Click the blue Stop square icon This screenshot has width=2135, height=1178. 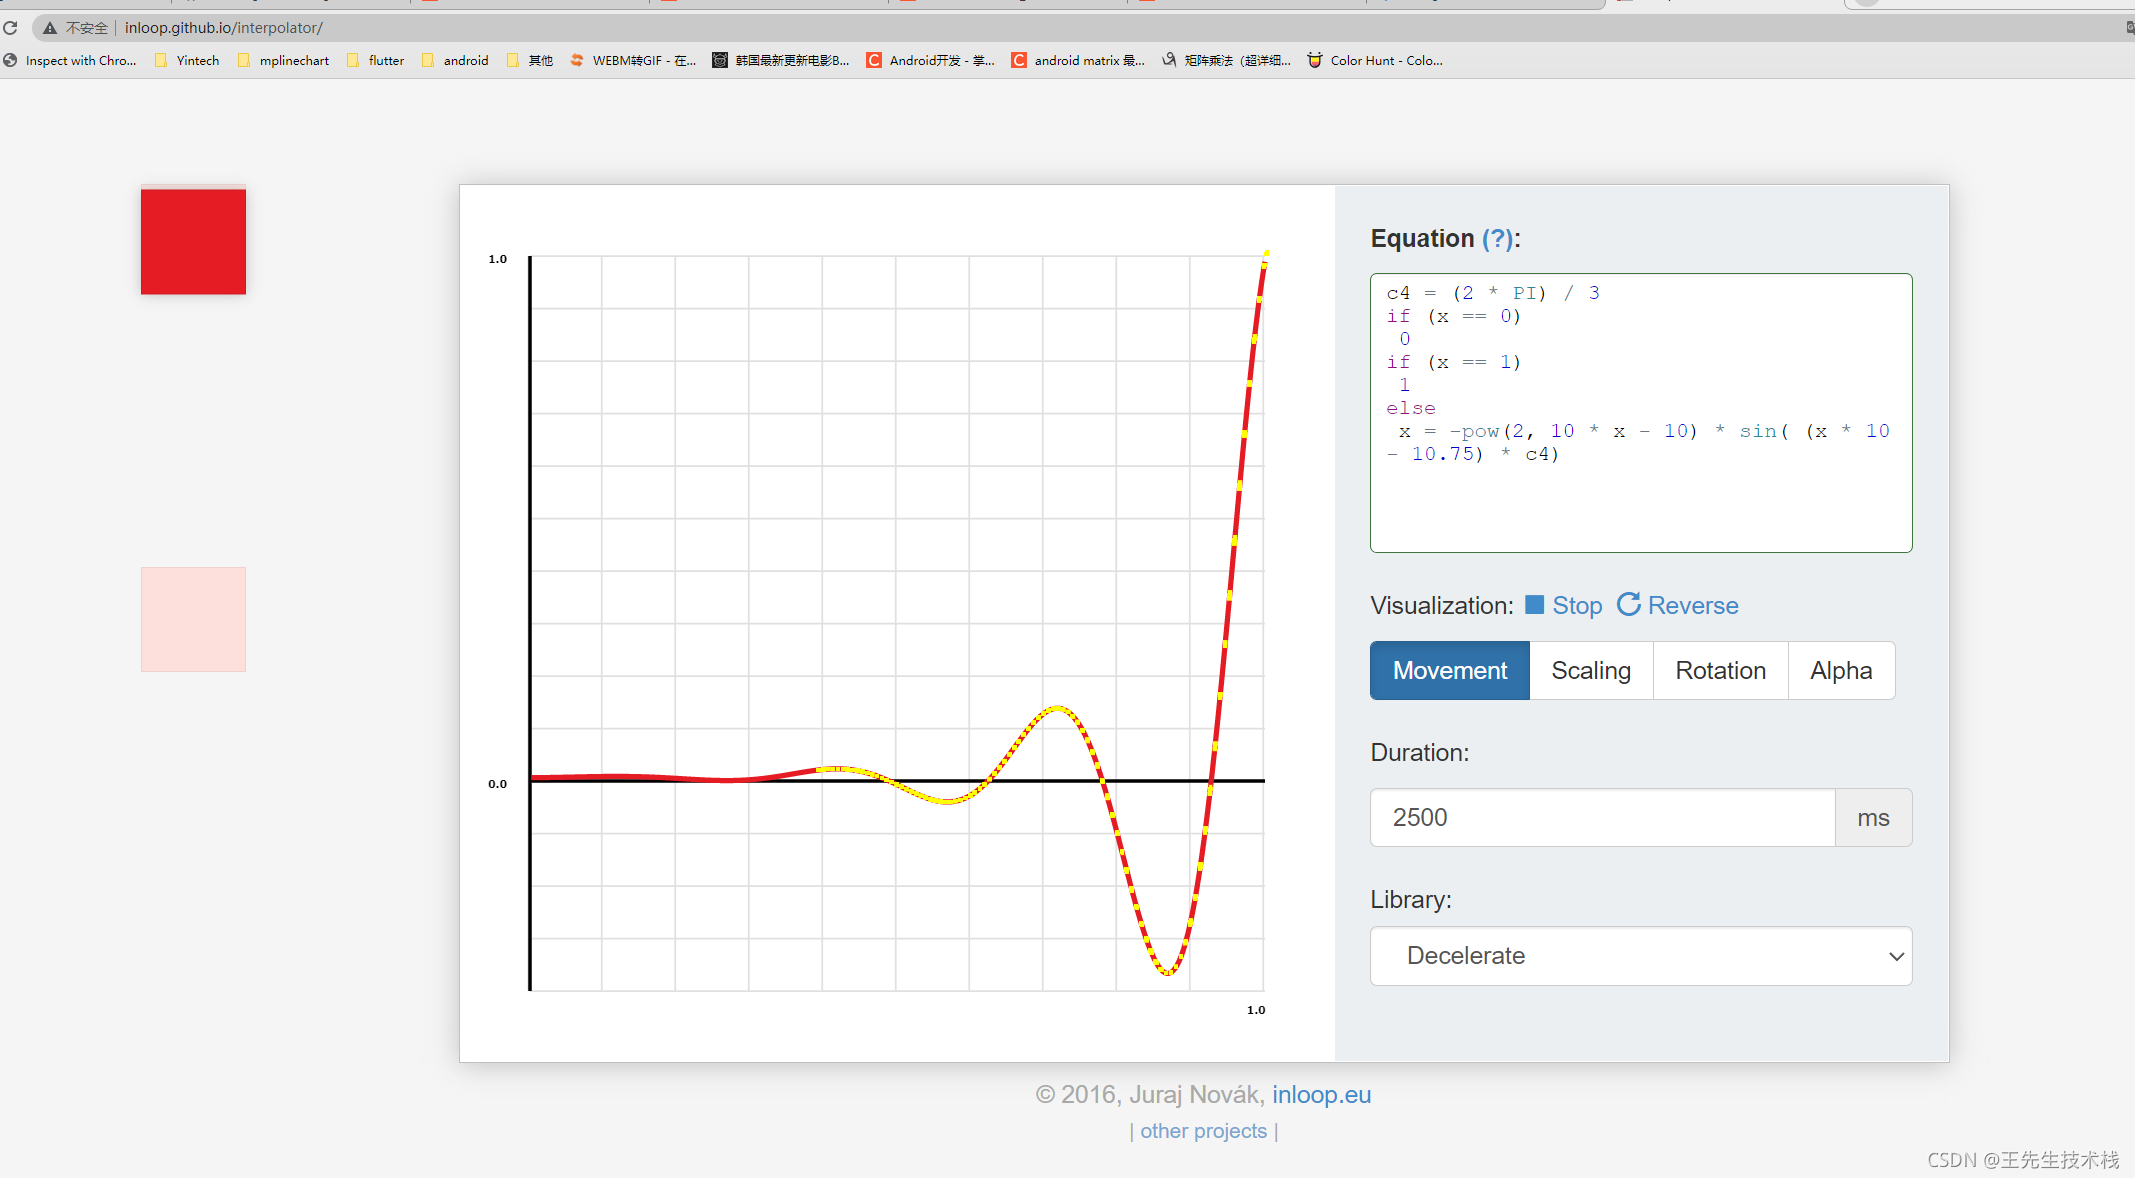pyautogui.click(x=1534, y=605)
